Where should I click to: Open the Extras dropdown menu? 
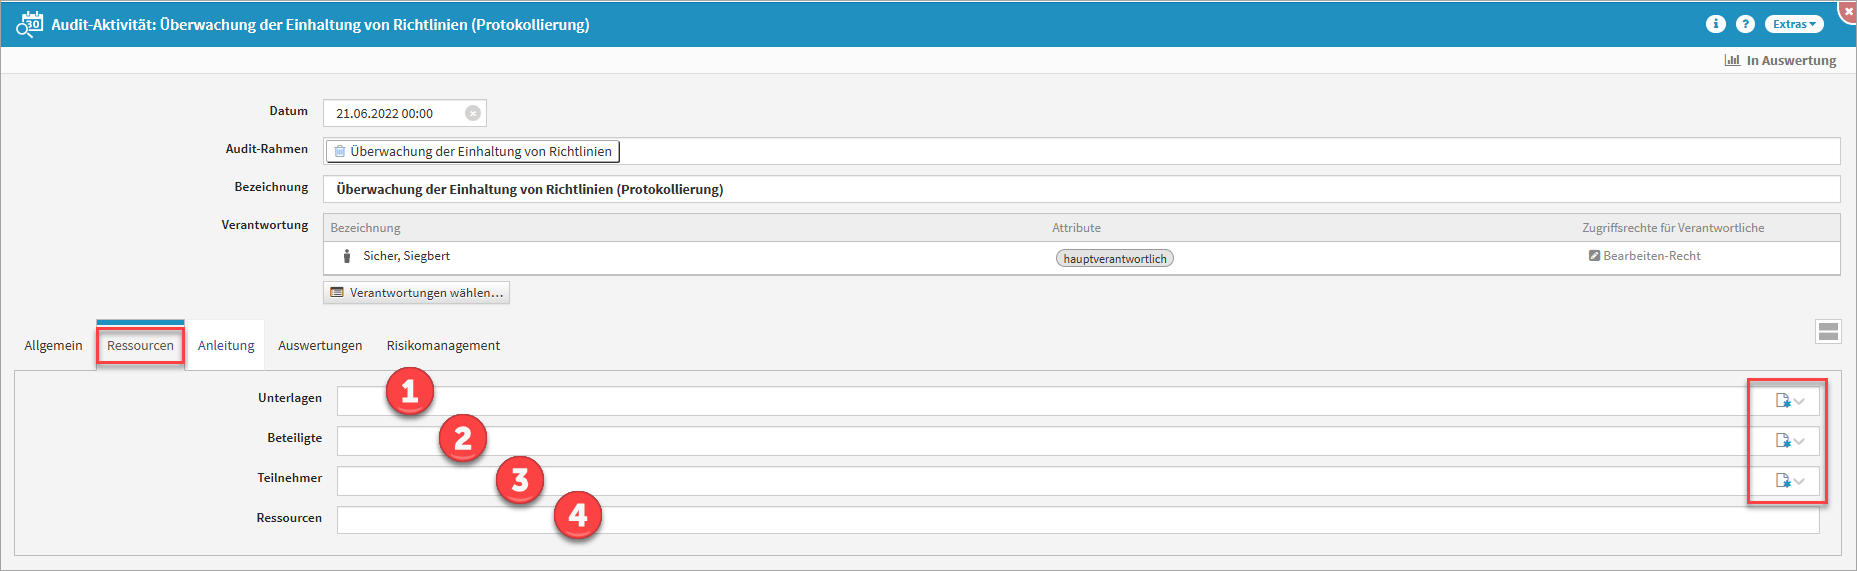pos(1794,24)
